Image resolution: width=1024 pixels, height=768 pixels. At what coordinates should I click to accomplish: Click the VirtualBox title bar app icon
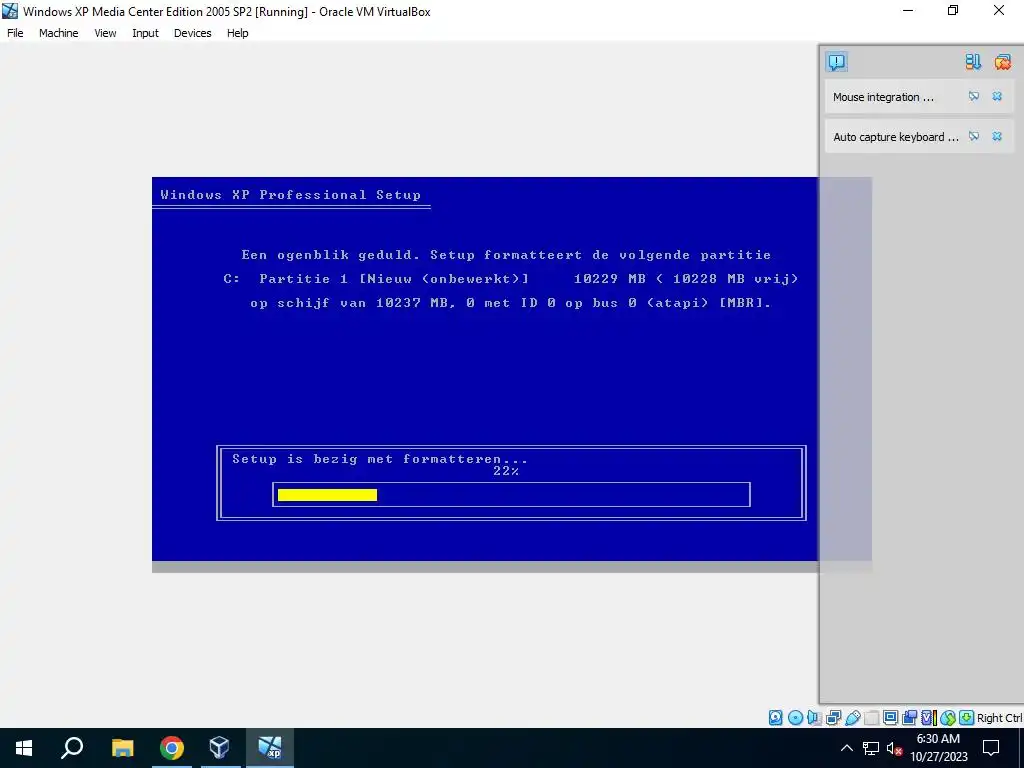(10, 11)
